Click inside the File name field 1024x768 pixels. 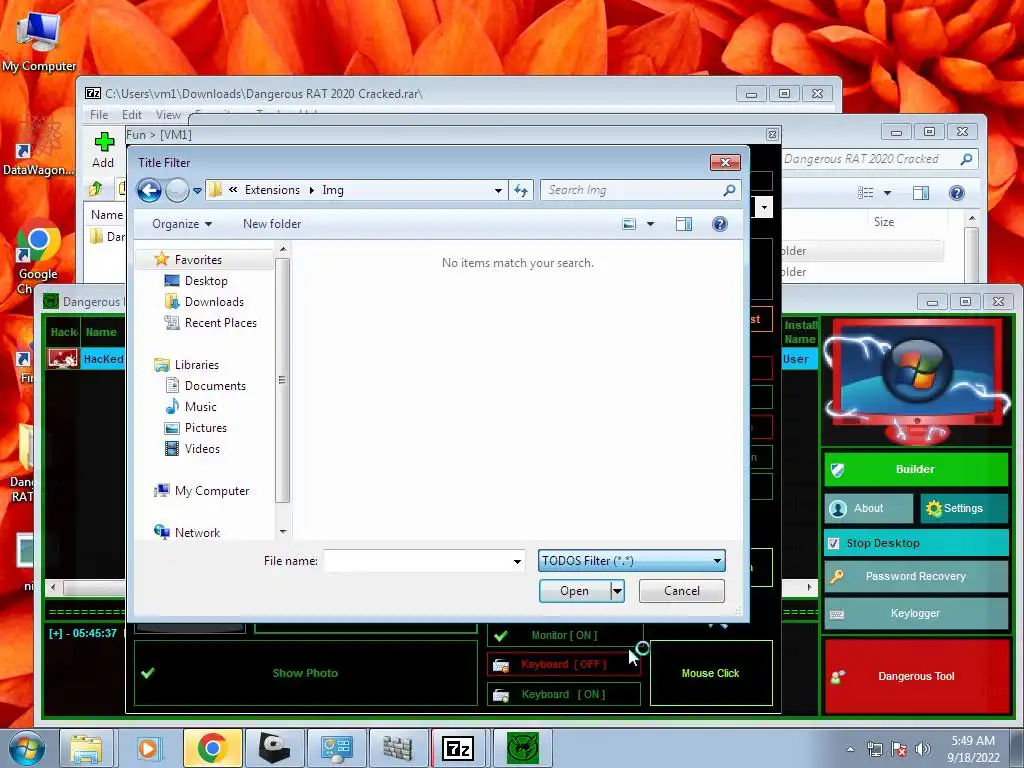417,561
